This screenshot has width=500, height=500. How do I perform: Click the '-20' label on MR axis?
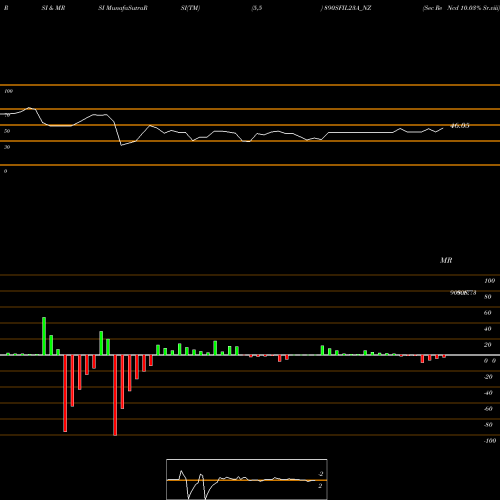[x=488, y=377]
